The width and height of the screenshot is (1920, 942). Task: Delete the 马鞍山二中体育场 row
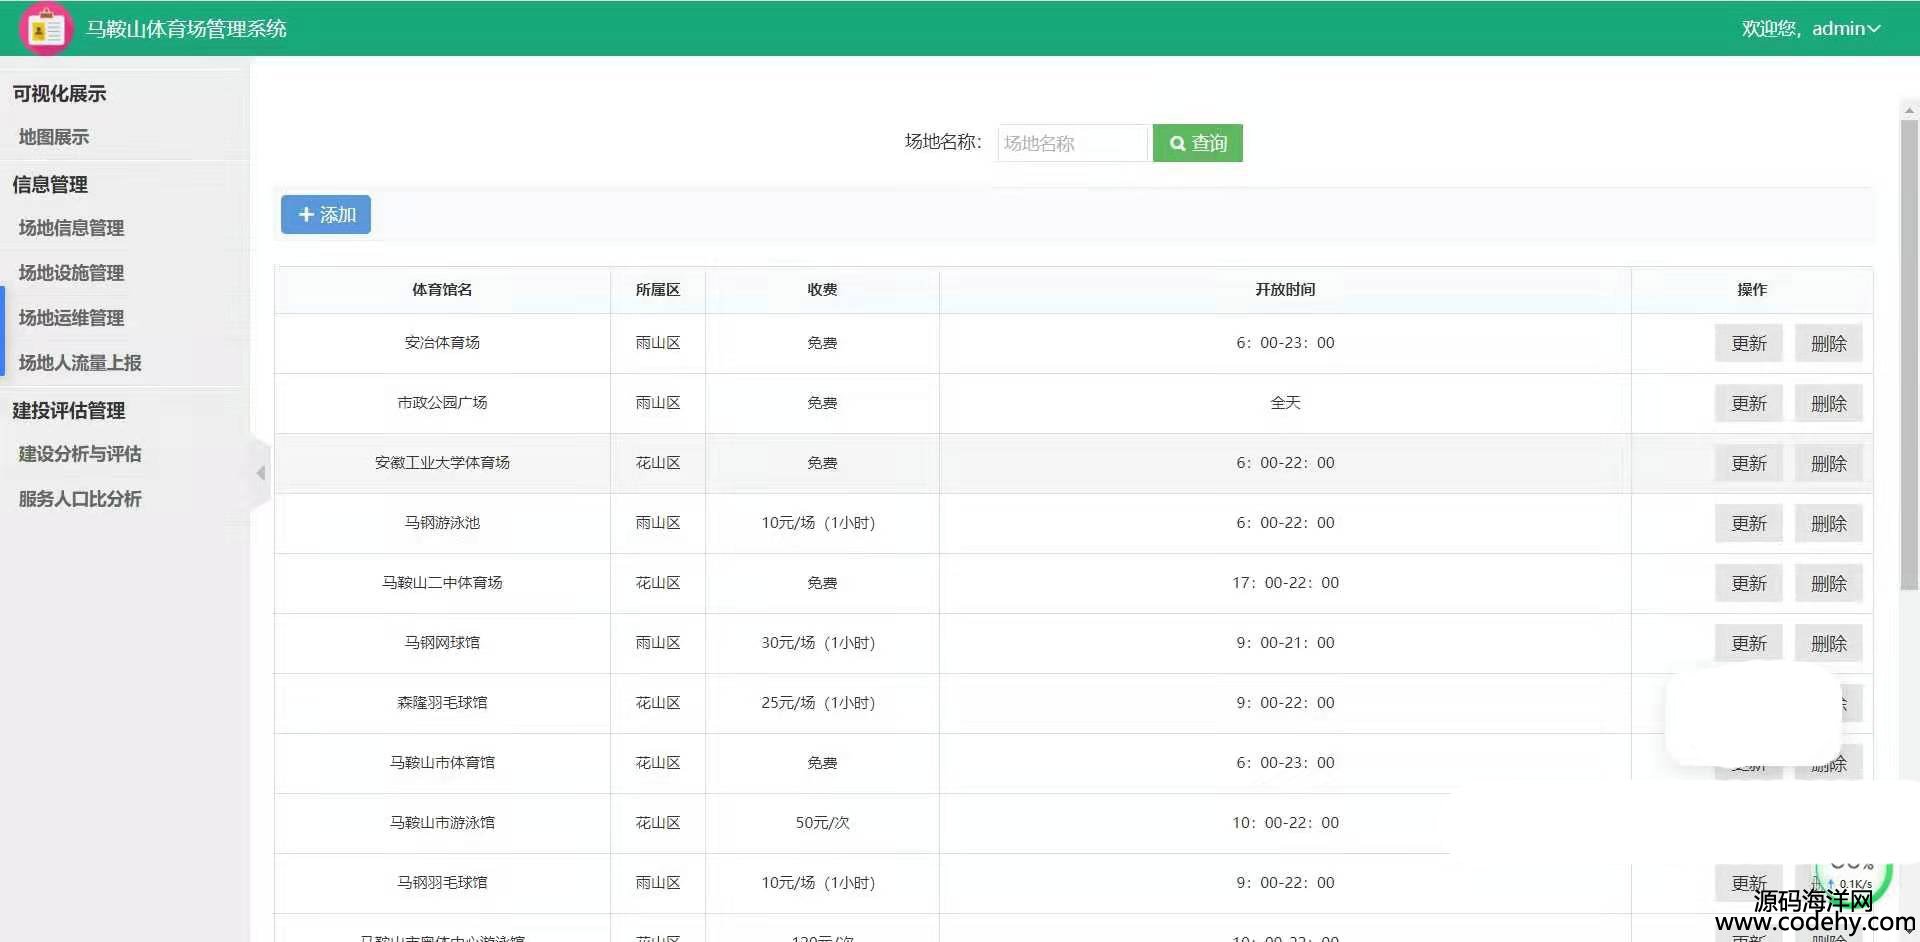(x=1829, y=584)
